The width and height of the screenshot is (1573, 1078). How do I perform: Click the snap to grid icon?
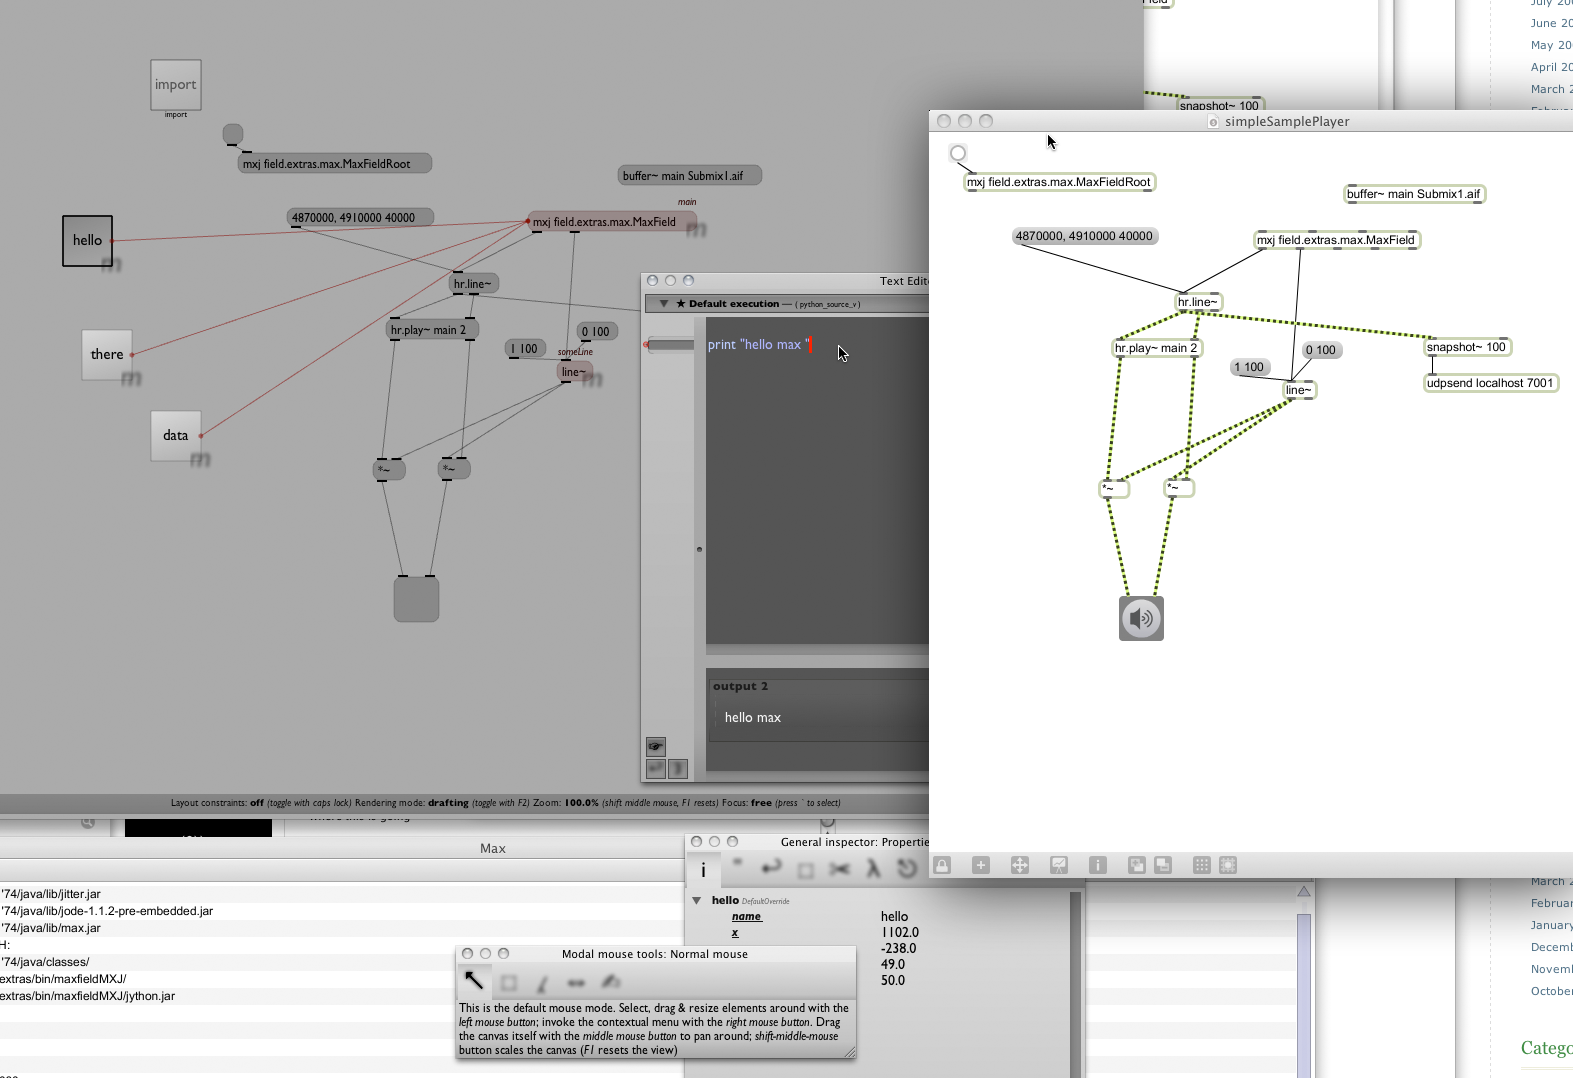point(1228,865)
